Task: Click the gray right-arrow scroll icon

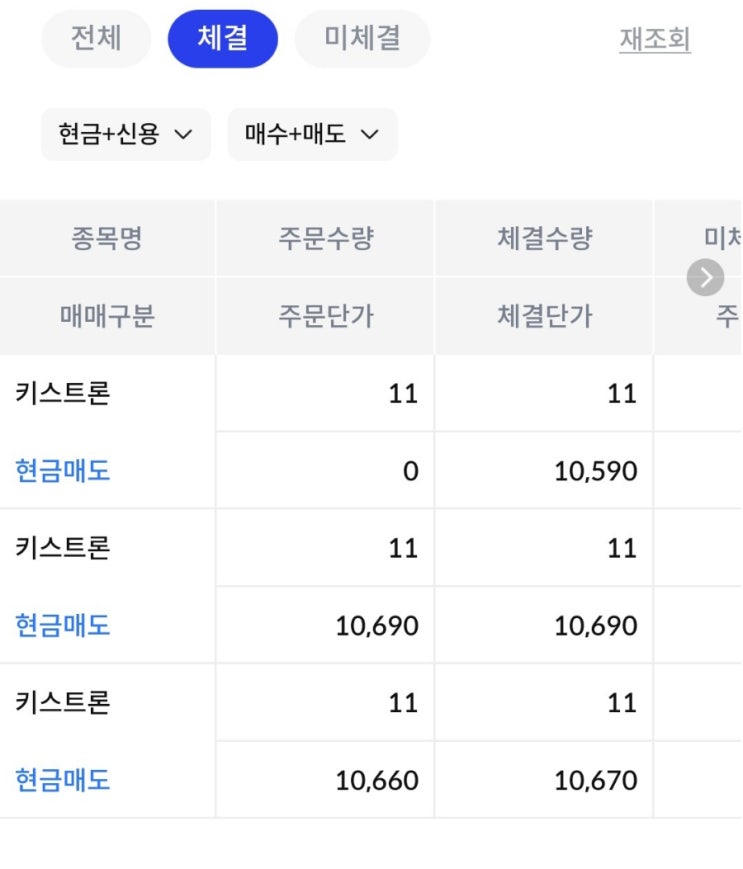Action: (x=705, y=278)
